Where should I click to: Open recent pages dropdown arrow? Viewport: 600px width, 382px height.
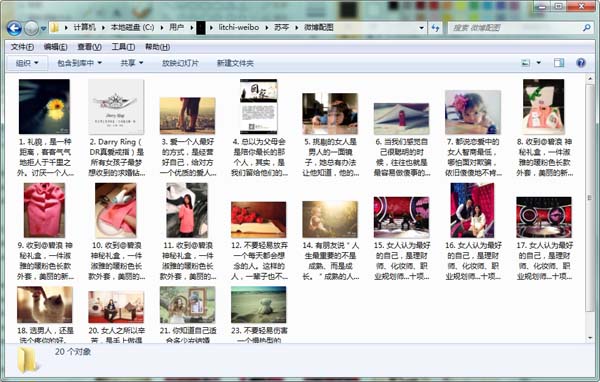pyautogui.click(x=43, y=28)
